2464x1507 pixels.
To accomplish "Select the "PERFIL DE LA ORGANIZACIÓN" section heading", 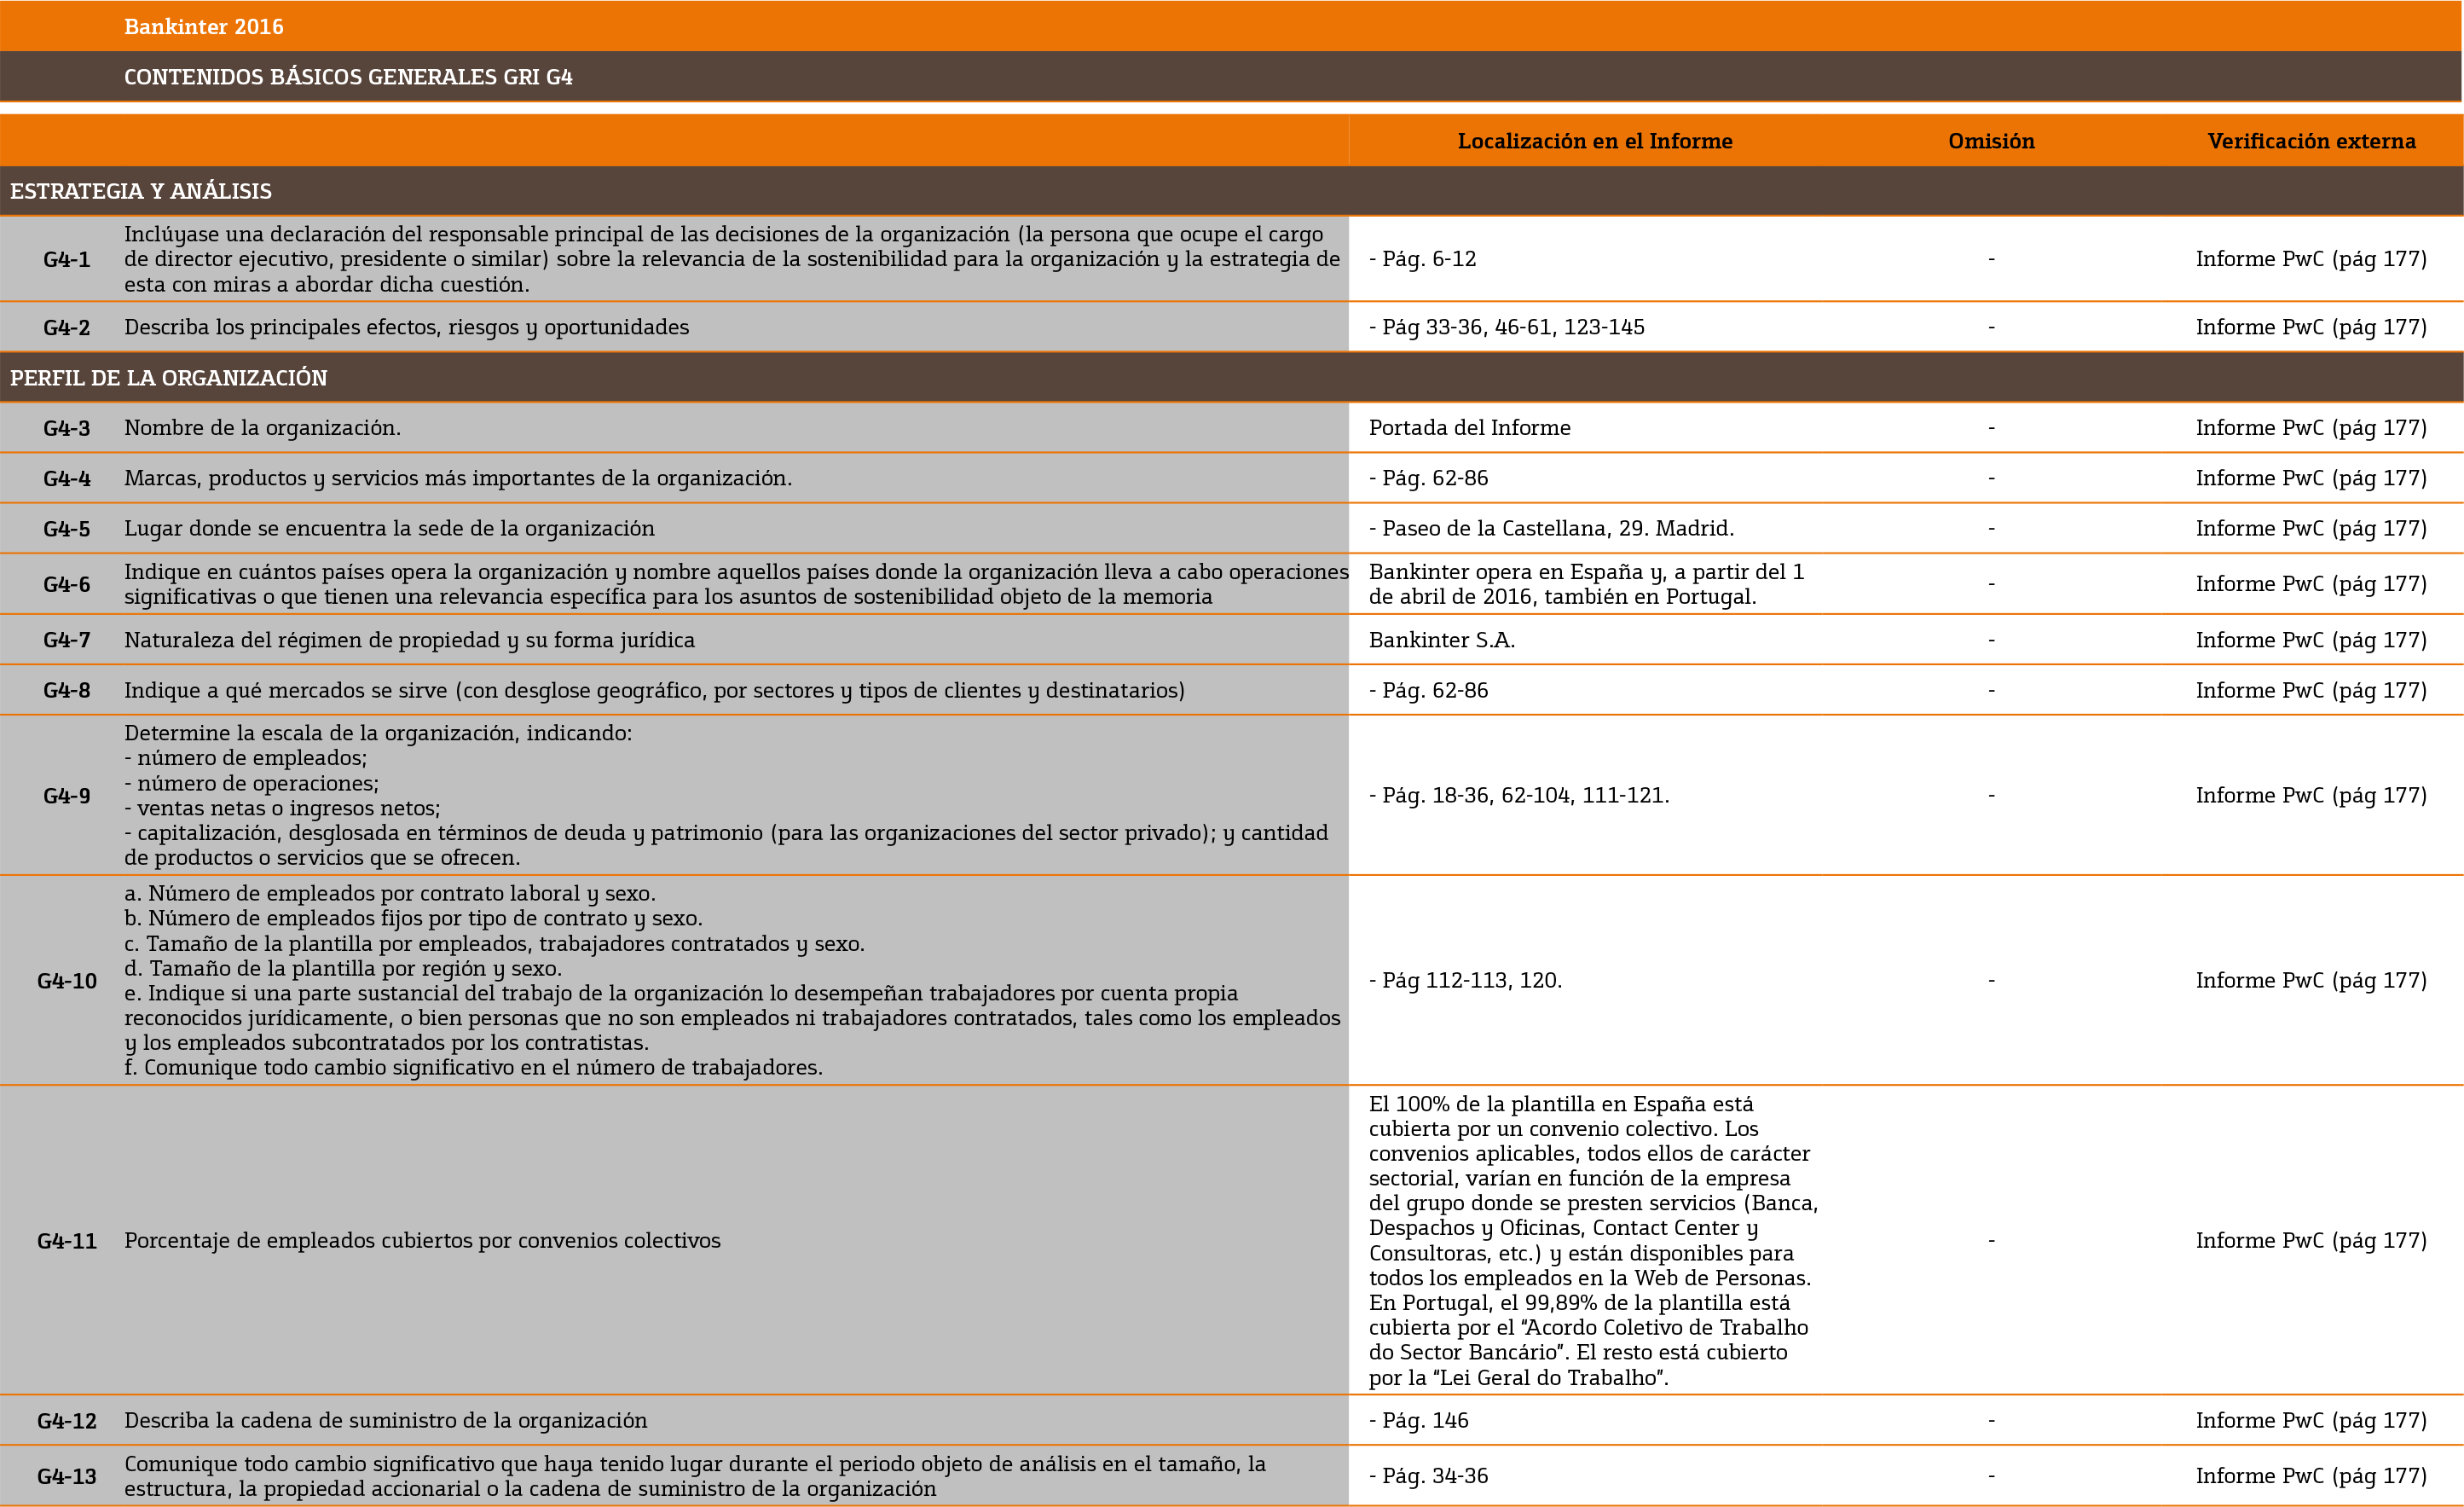I will [169, 378].
